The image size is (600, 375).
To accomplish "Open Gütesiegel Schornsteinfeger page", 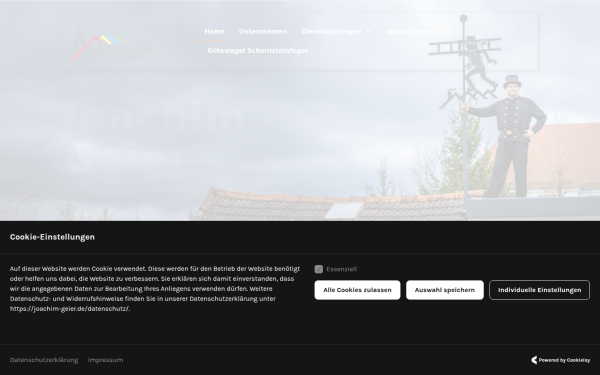I will 258,51.
